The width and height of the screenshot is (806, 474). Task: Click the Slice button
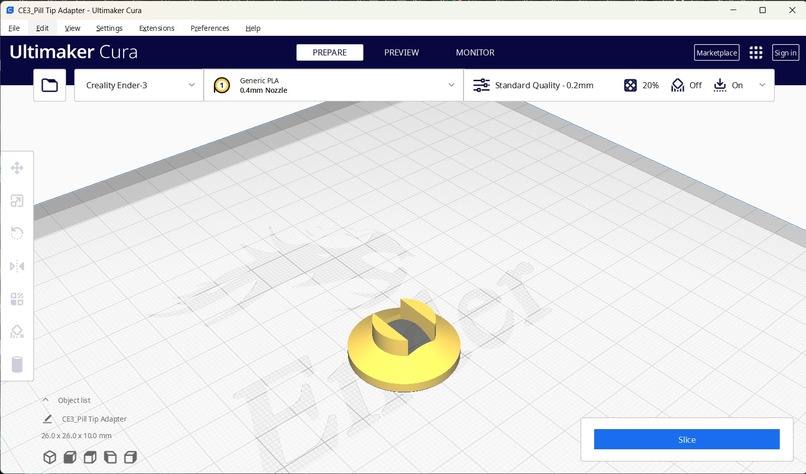687,440
